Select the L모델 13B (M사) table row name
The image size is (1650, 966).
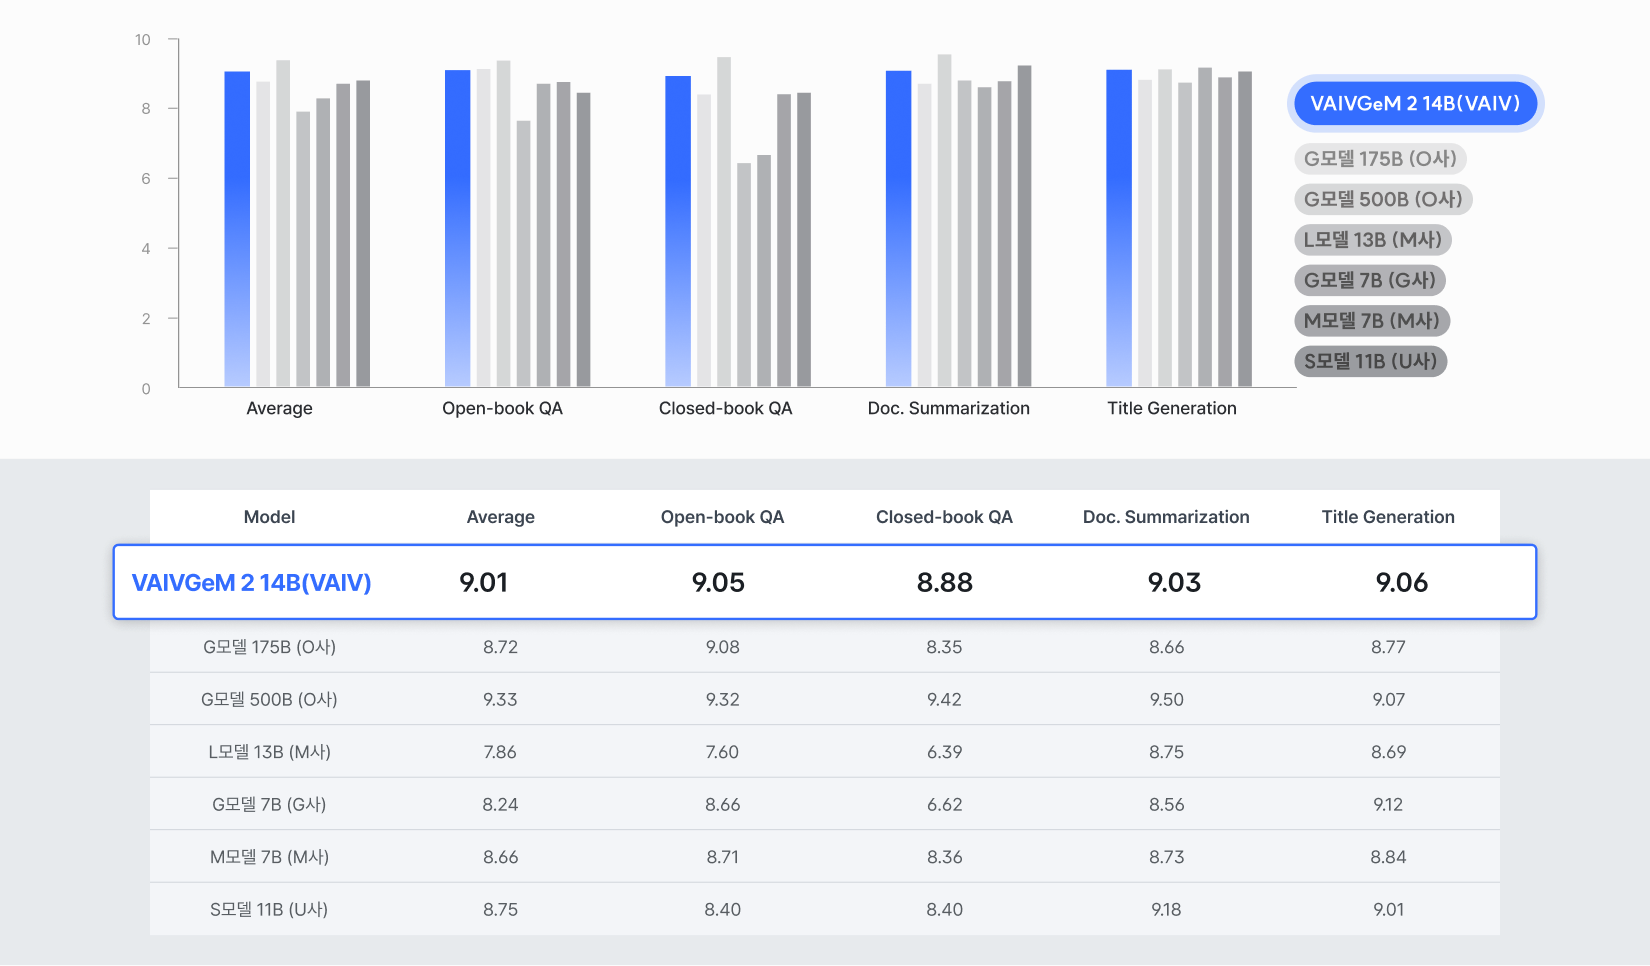[270, 752]
